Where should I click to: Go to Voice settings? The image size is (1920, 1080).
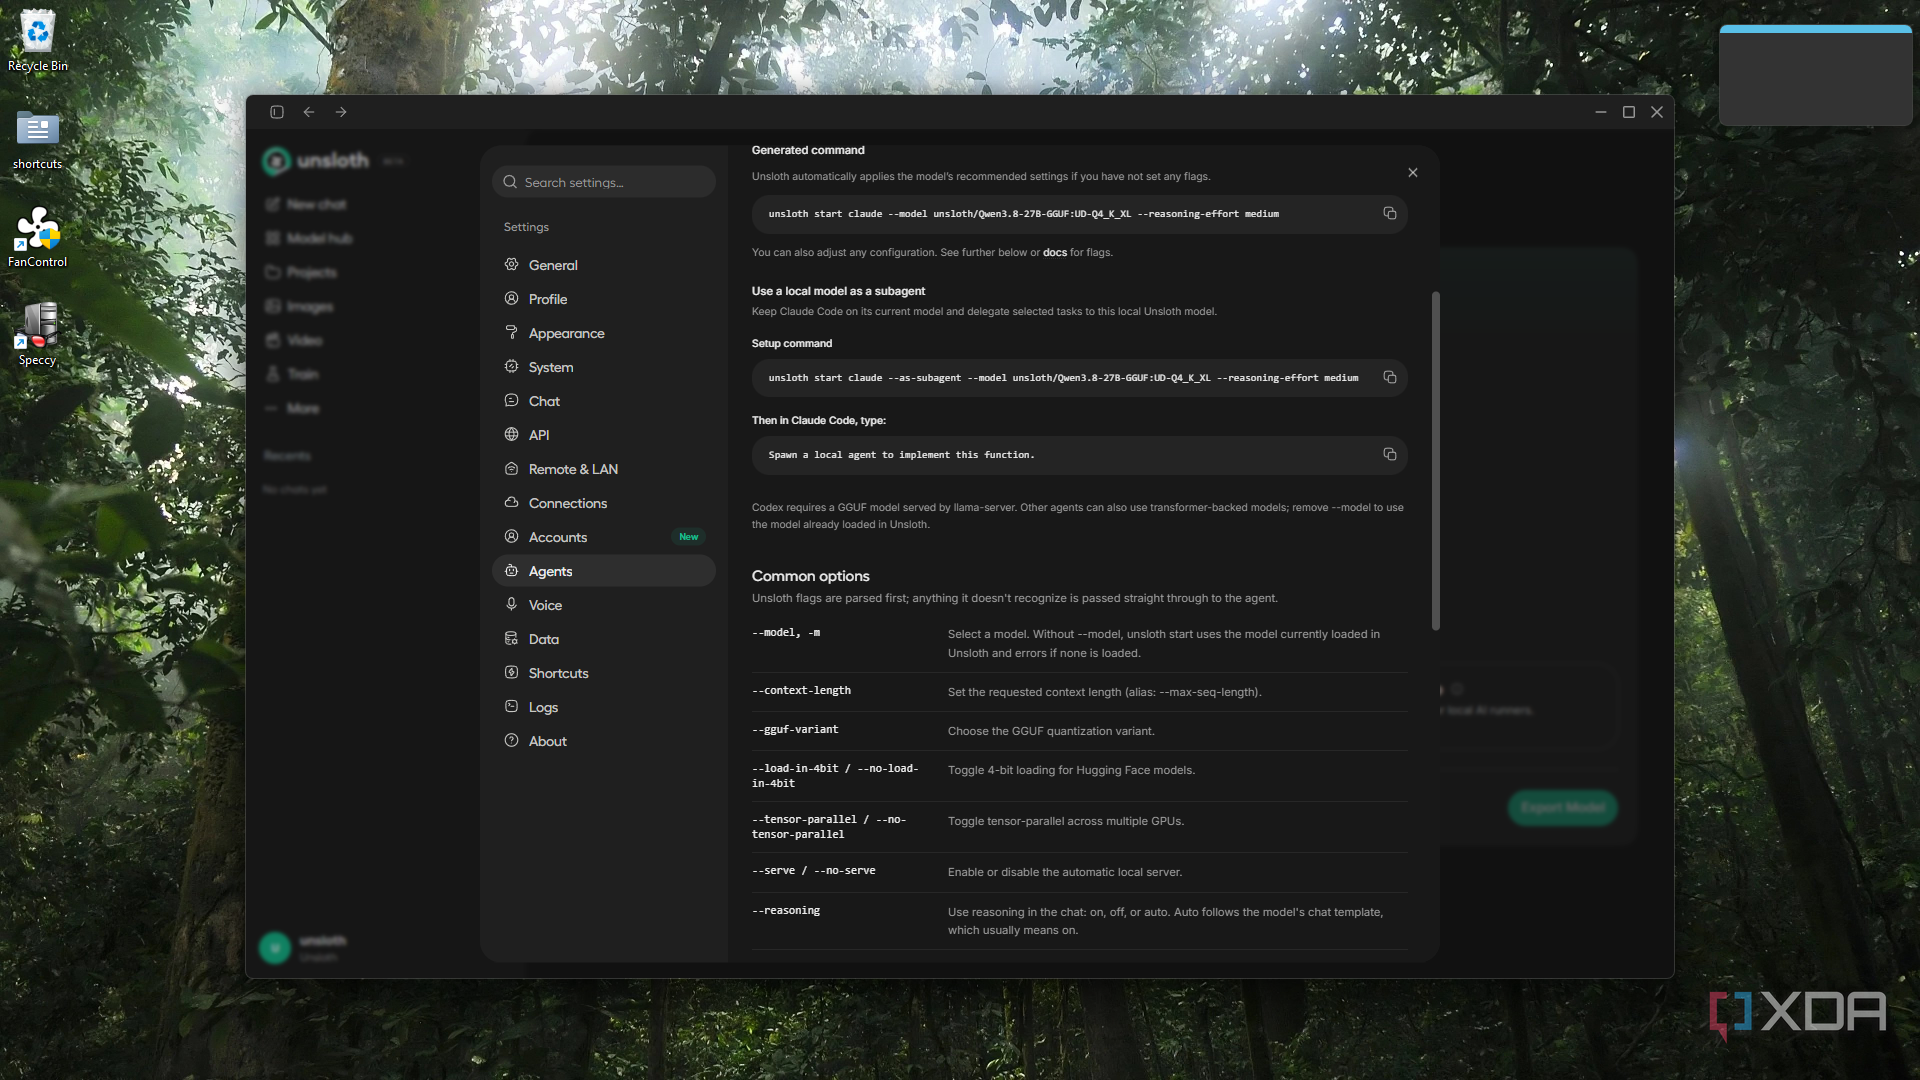point(604,605)
